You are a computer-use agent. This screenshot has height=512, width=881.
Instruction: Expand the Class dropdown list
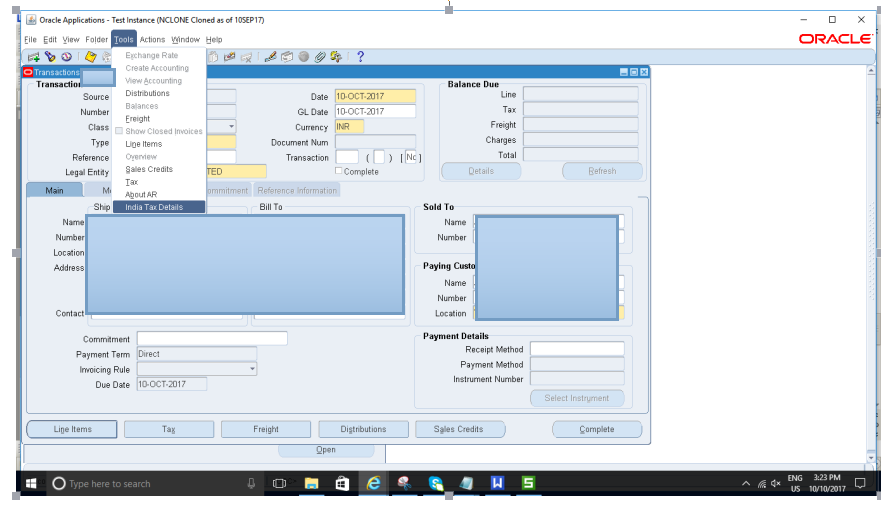pyautogui.click(x=231, y=127)
